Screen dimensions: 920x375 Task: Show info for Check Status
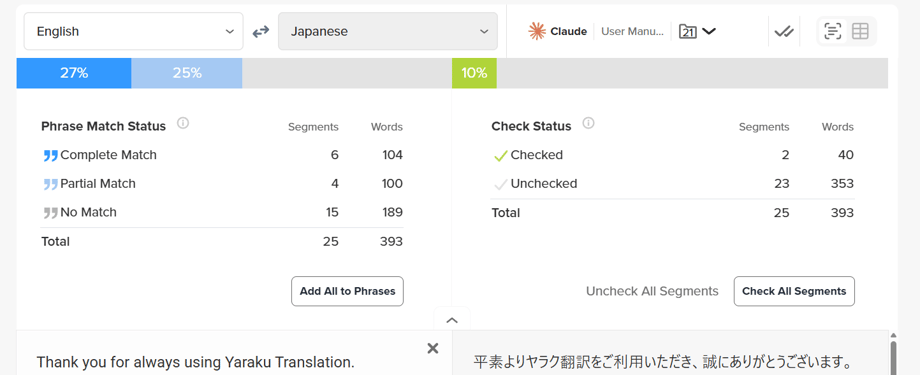(588, 123)
